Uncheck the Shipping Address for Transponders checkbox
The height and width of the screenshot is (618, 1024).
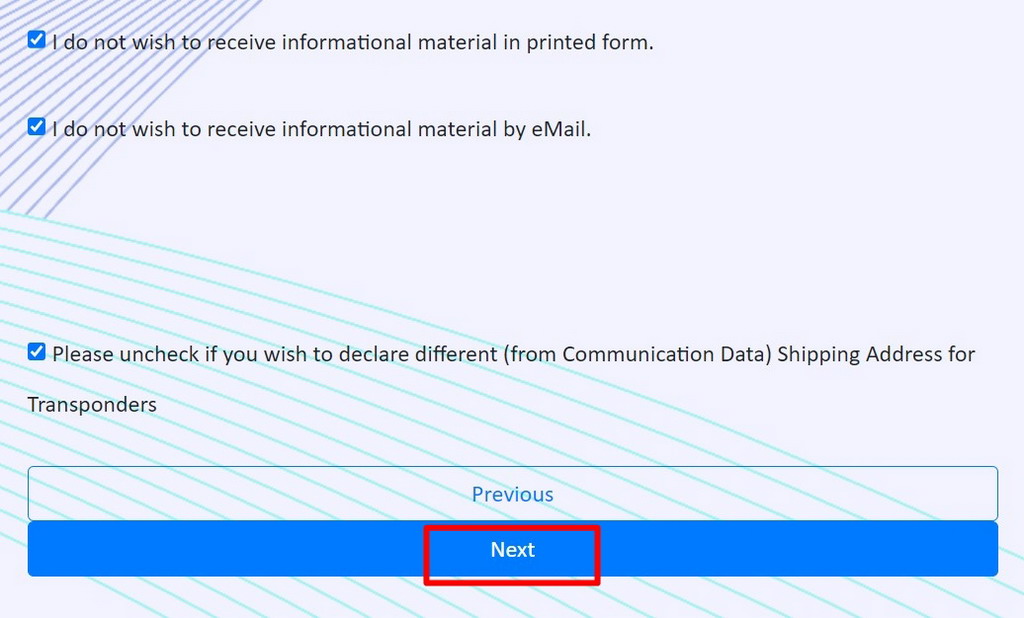point(37,352)
